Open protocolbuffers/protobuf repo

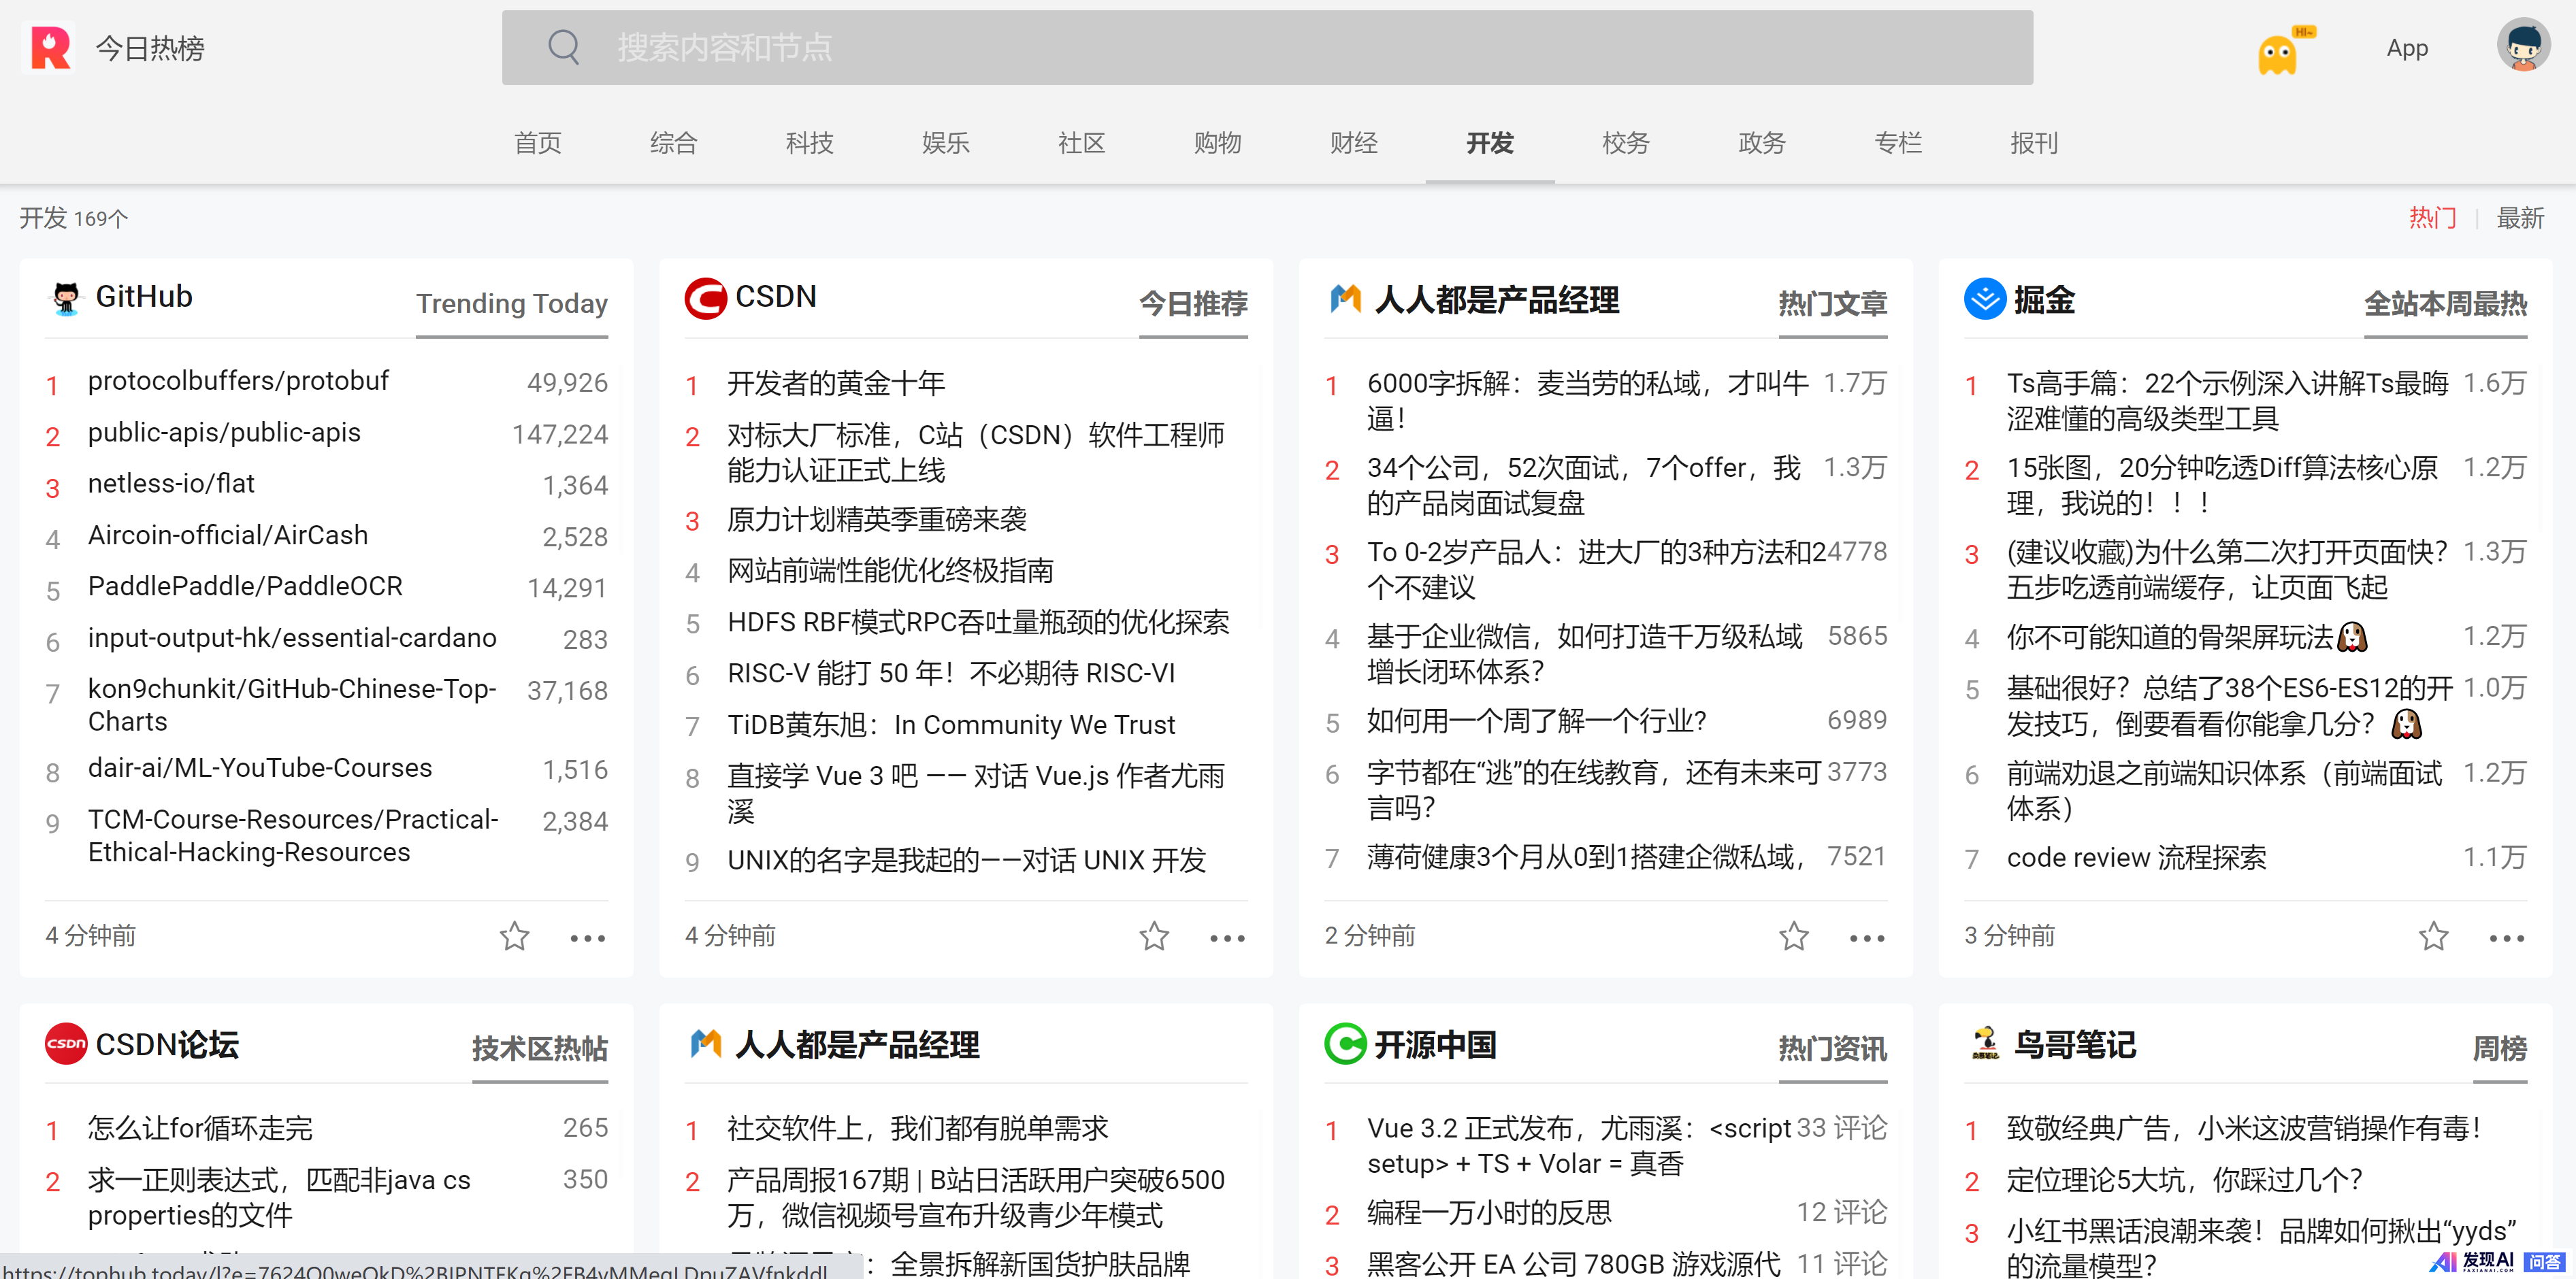(x=238, y=381)
